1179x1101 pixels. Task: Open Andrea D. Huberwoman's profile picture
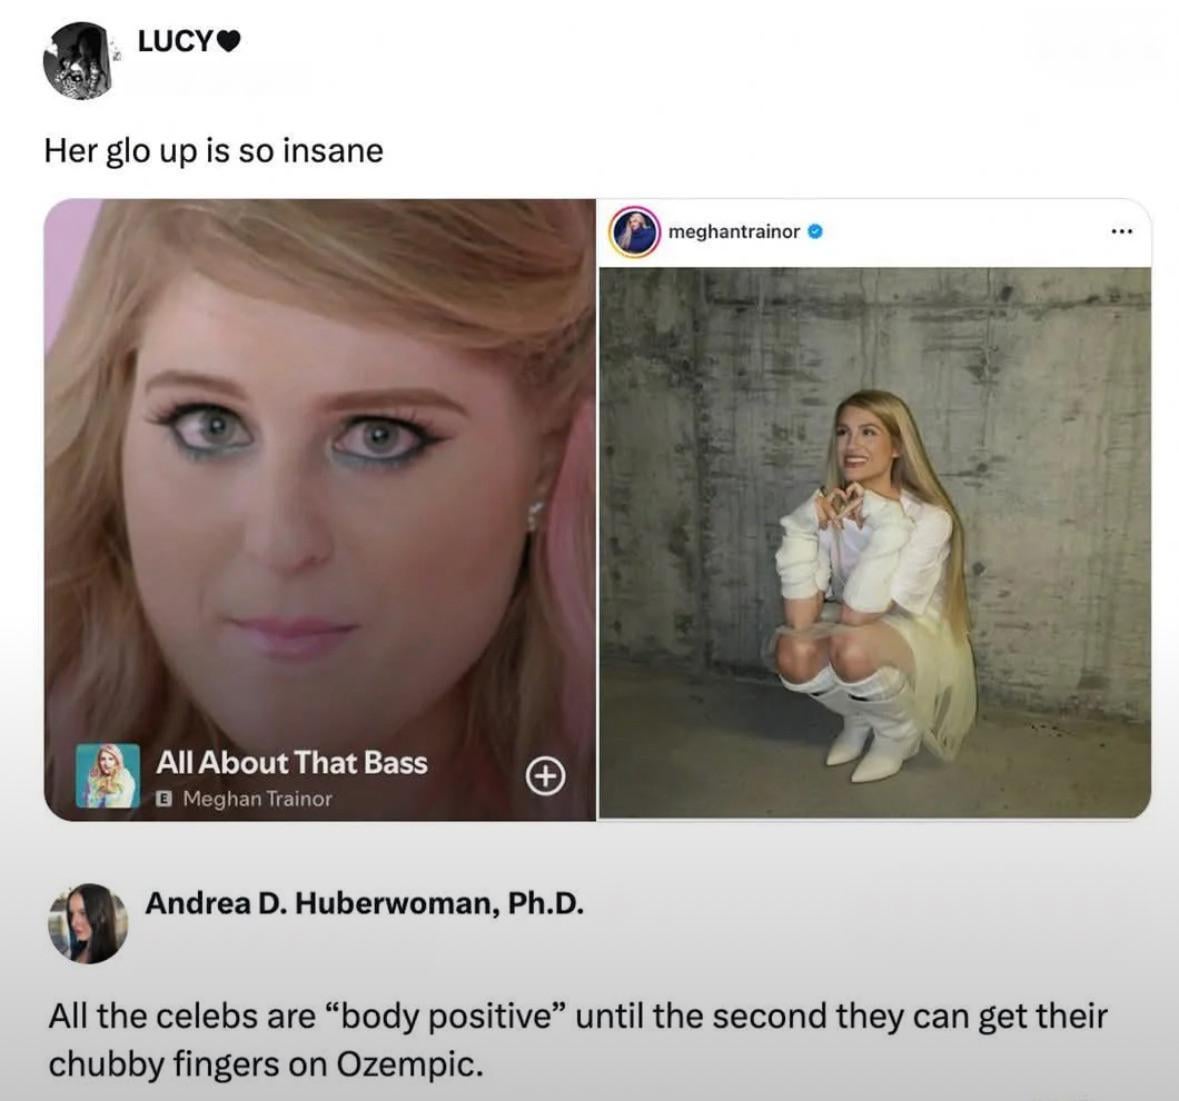pos(87,923)
